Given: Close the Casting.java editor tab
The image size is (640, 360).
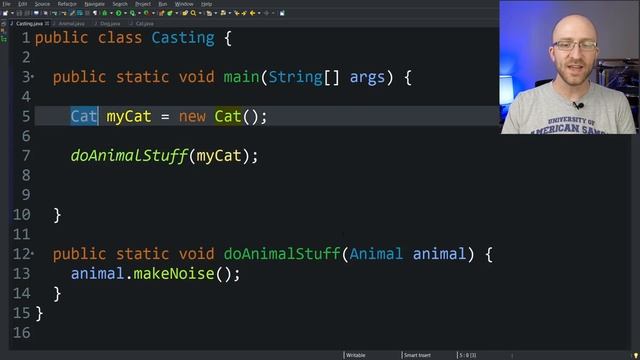Looking at the screenshot, I should (47, 24).
